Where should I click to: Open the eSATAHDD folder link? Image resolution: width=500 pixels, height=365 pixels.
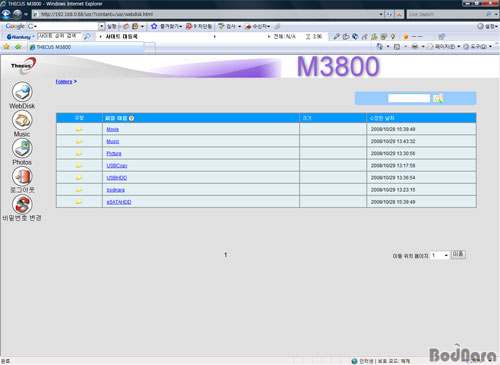(x=119, y=202)
